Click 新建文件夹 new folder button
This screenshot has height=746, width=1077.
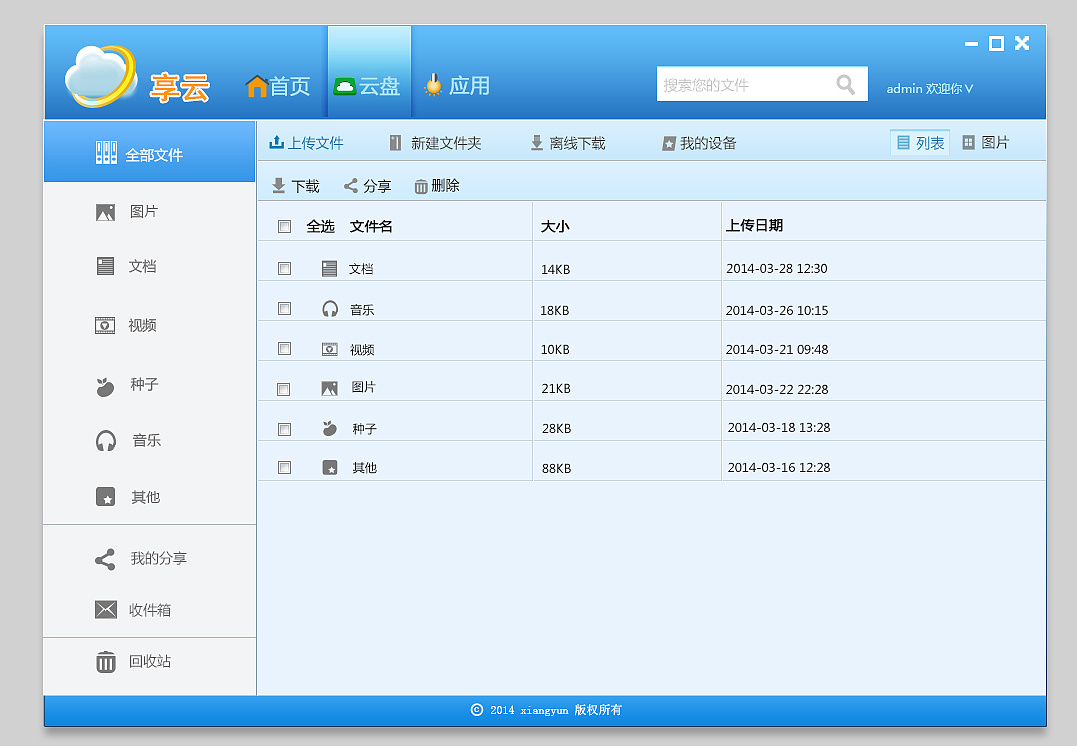(435, 143)
